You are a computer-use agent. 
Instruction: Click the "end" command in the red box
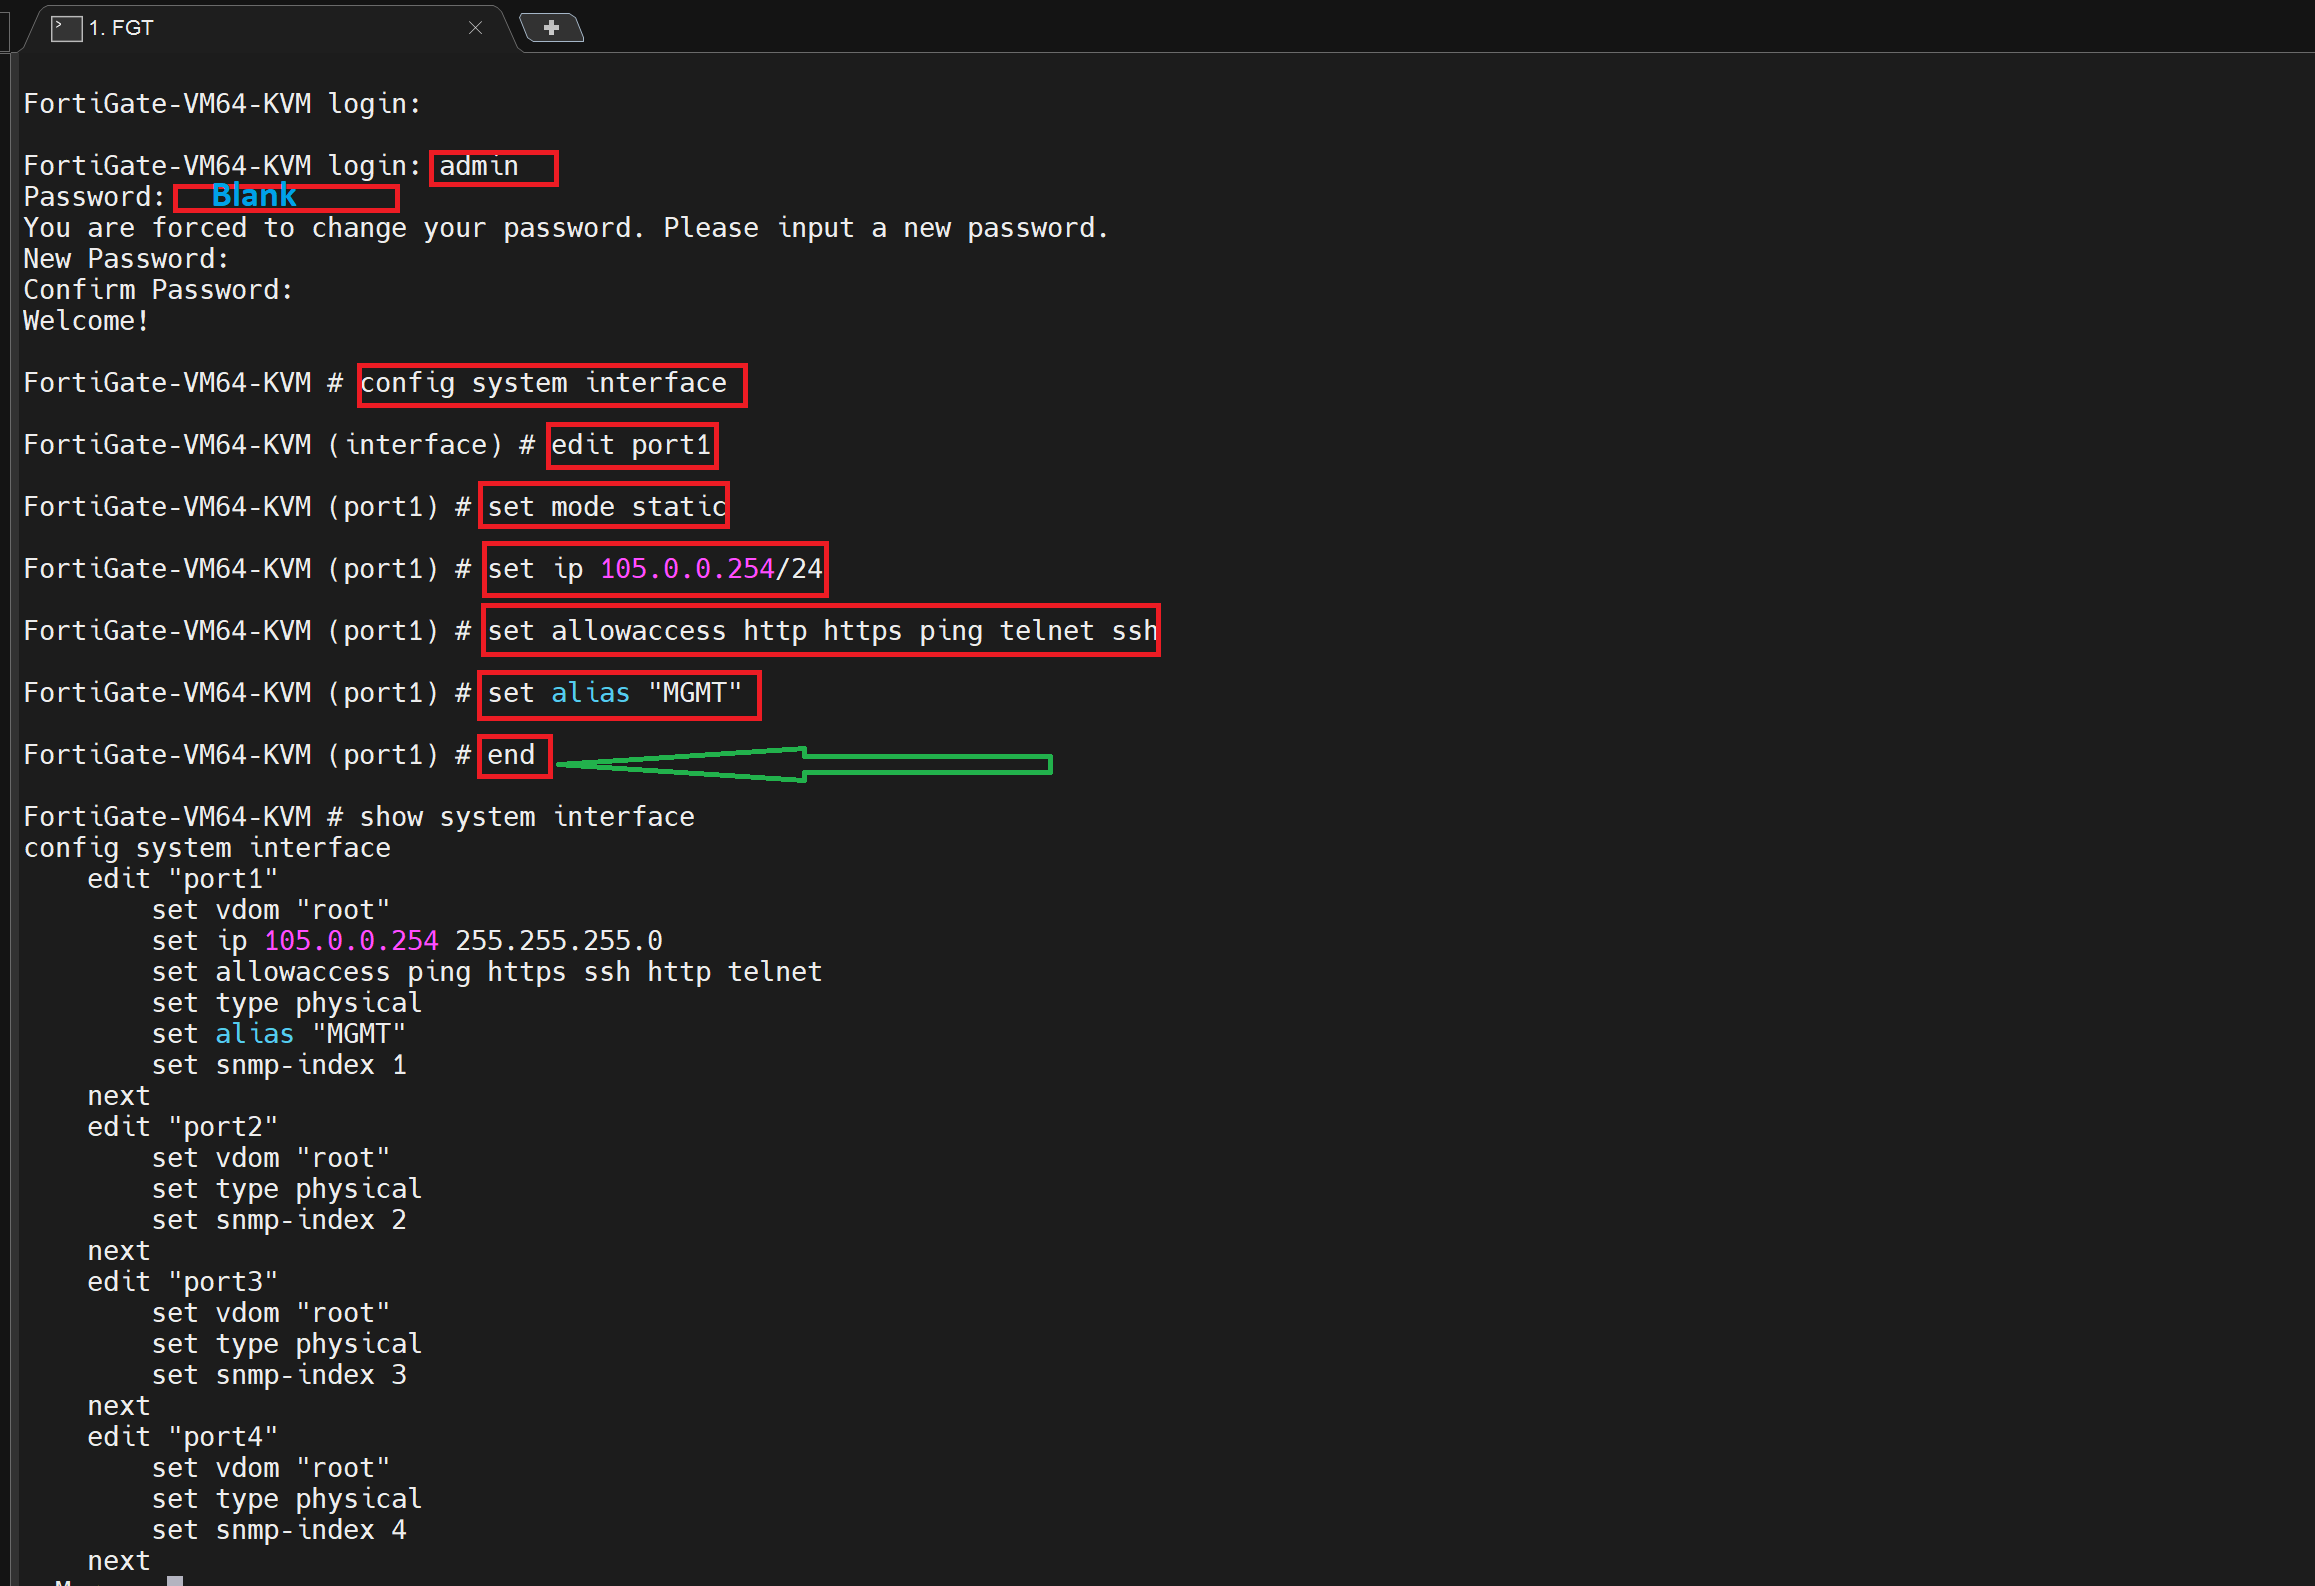pyautogui.click(x=513, y=755)
